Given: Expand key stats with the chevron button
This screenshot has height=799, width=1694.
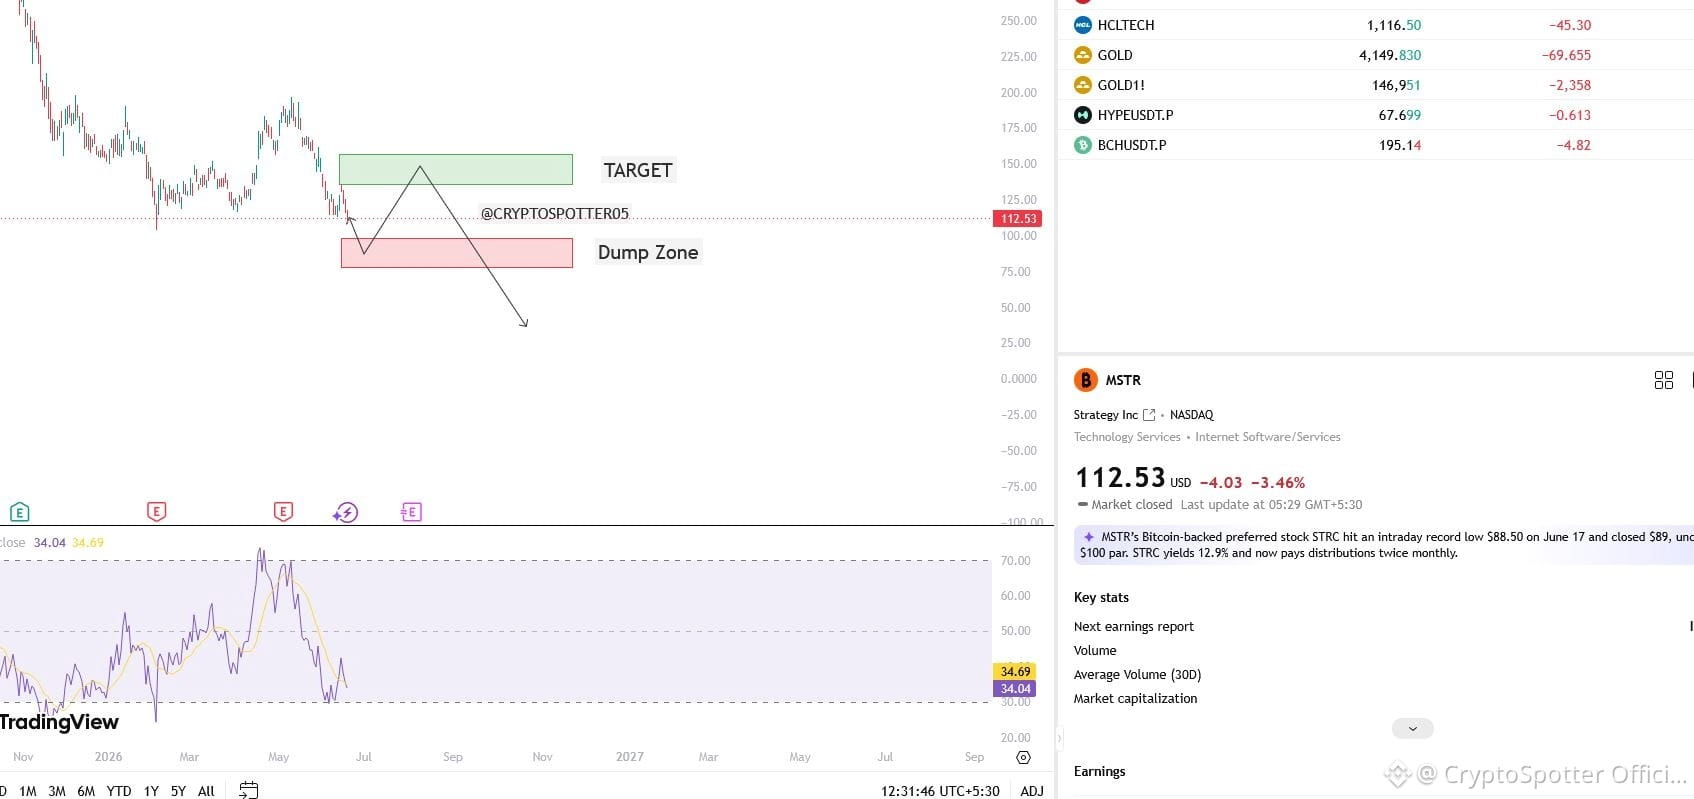Looking at the screenshot, I should click(x=1413, y=729).
